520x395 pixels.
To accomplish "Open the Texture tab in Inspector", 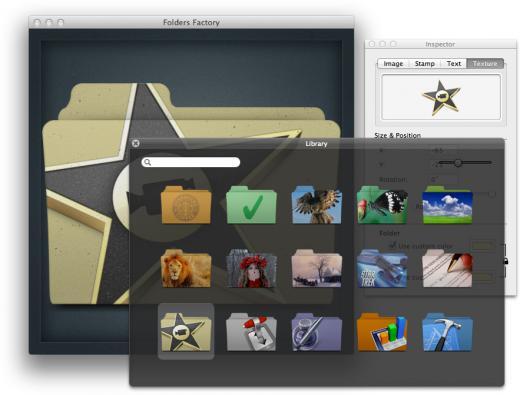I will pyautogui.click(x=485, y=63).
